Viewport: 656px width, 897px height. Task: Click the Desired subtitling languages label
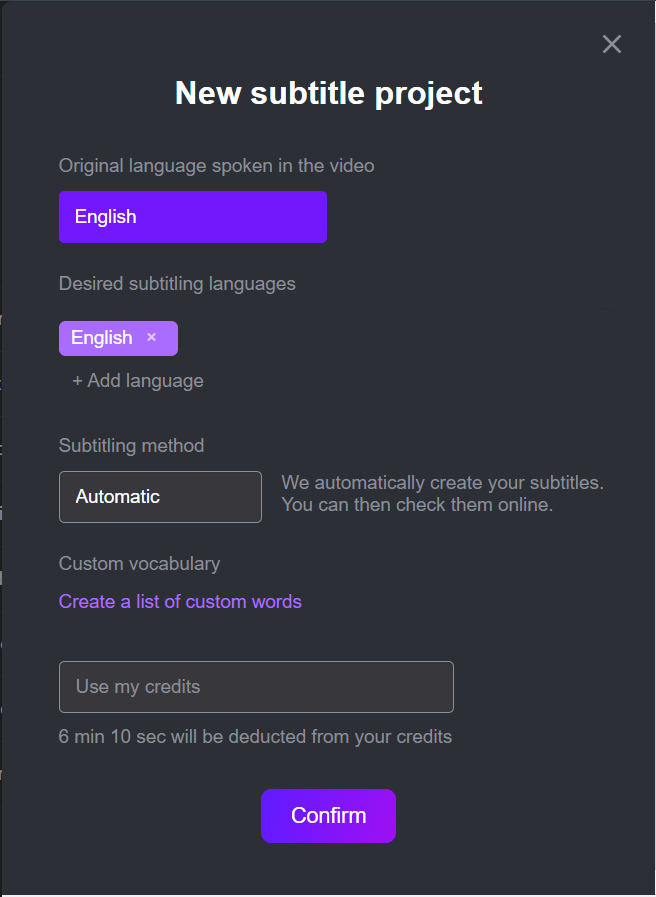[x=177, y=284]
